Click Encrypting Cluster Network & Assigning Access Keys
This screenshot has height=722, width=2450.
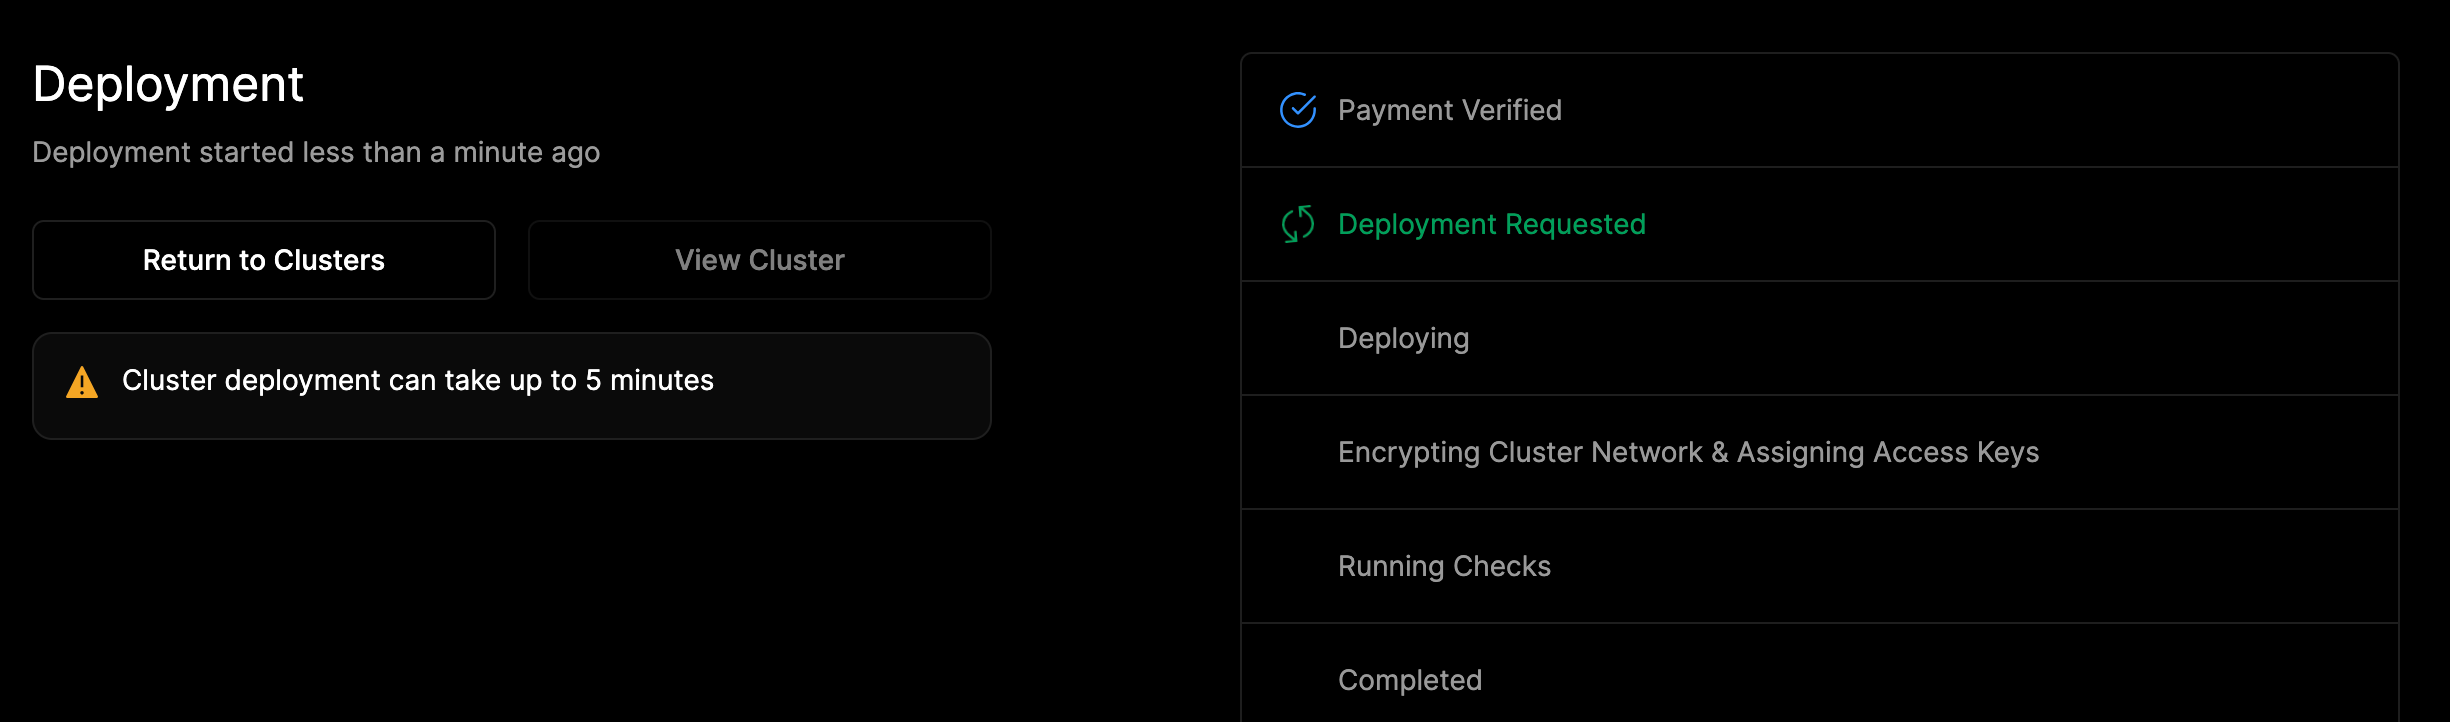(1689, 452)
